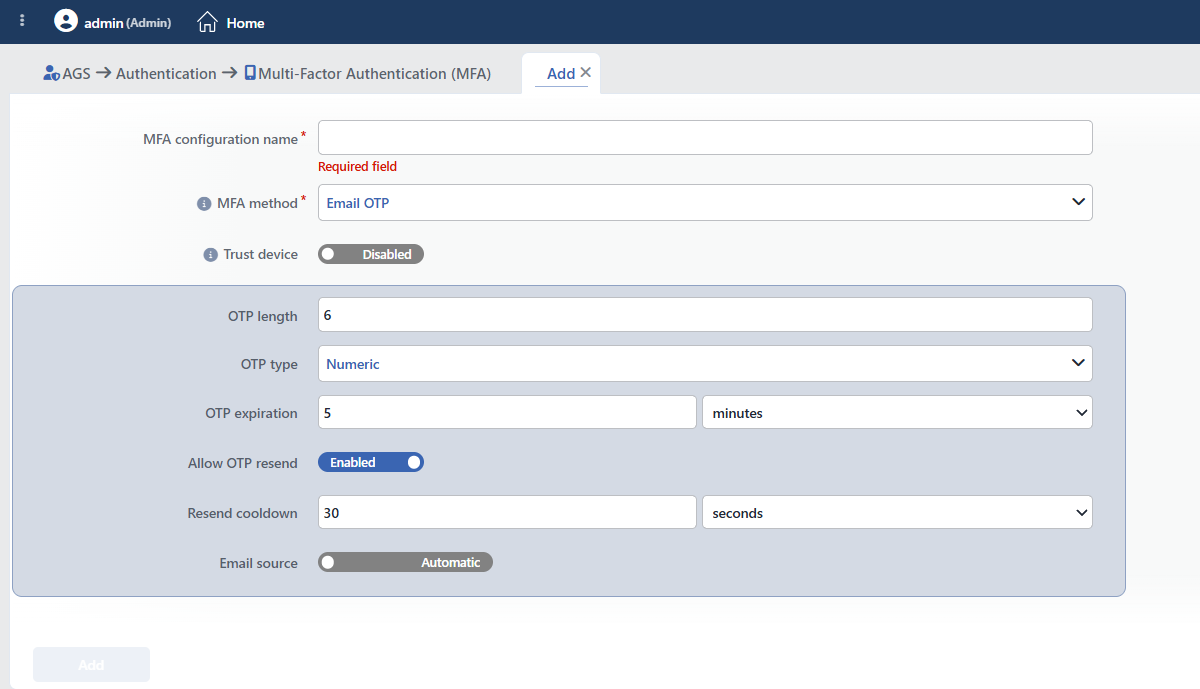
Task: Enable the Trust device toggle
Action: (371, 254)
